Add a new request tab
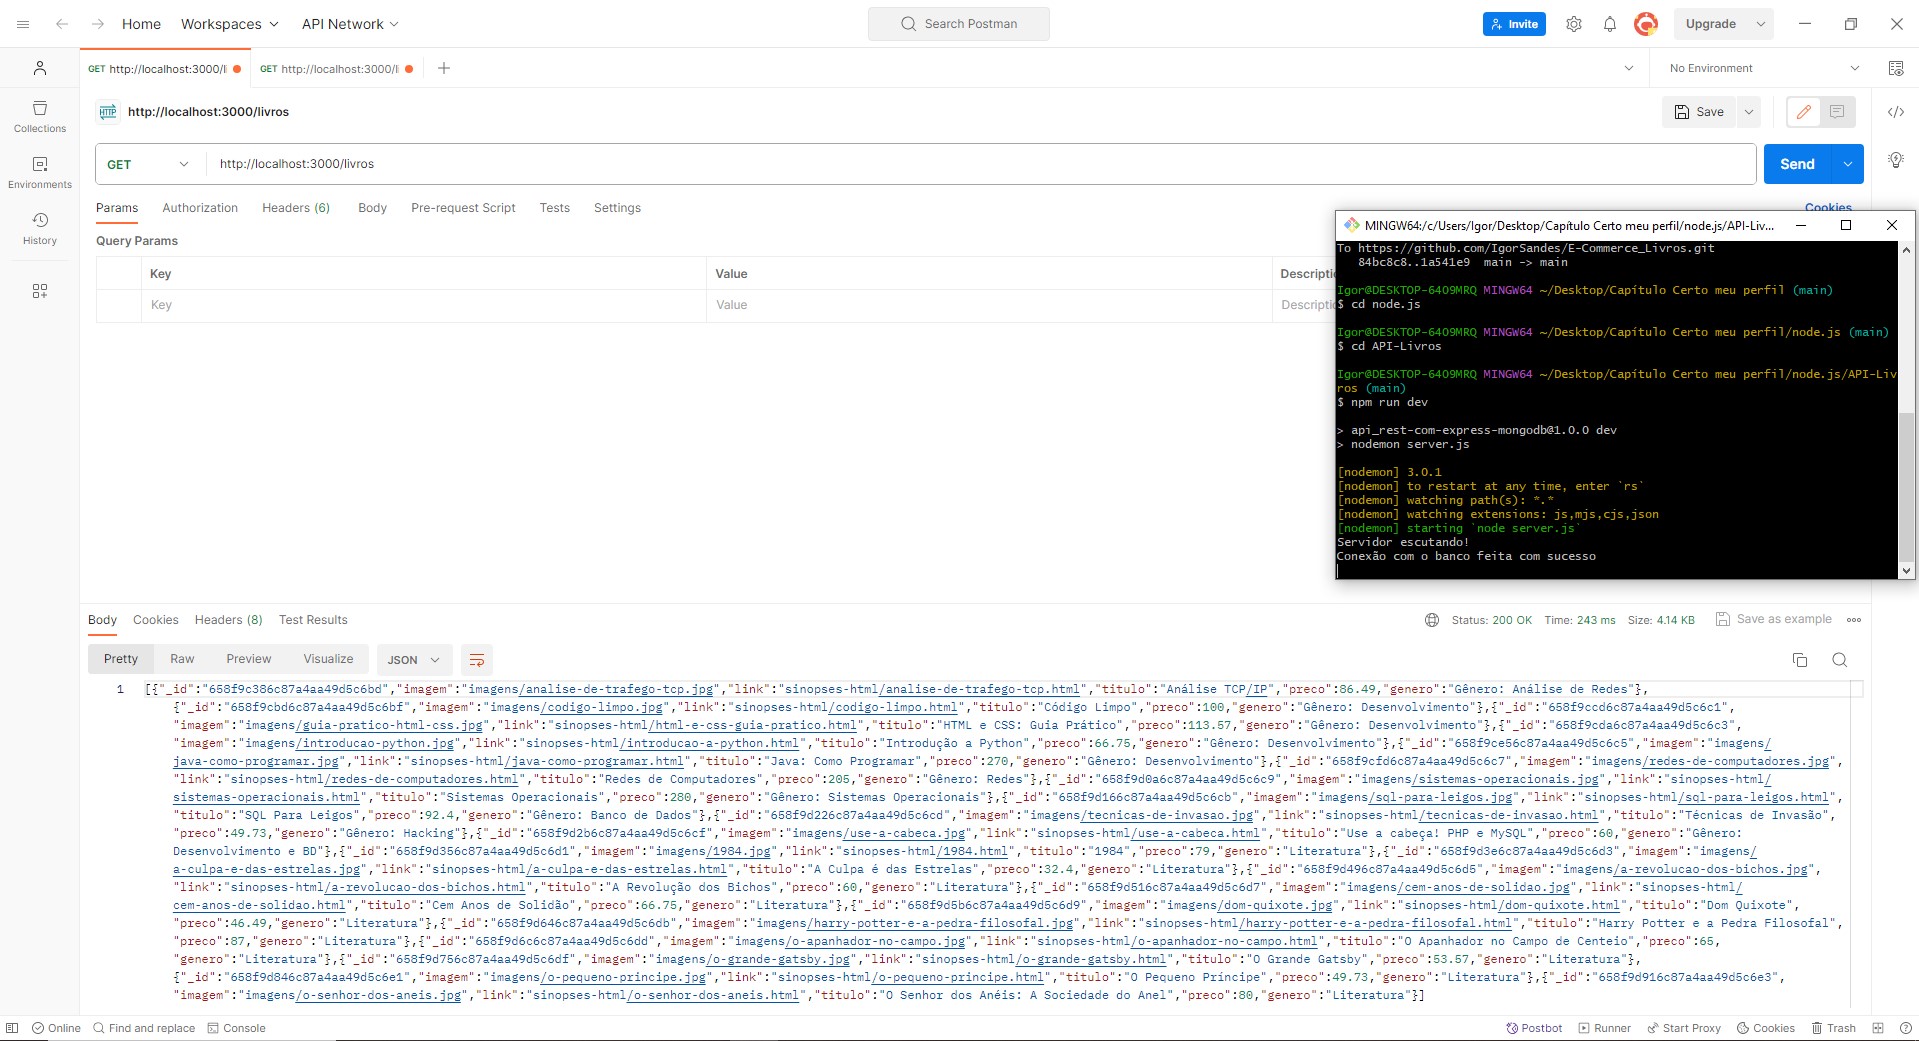The height and width of the screenshot is (1041, 1919). point(444,68)
